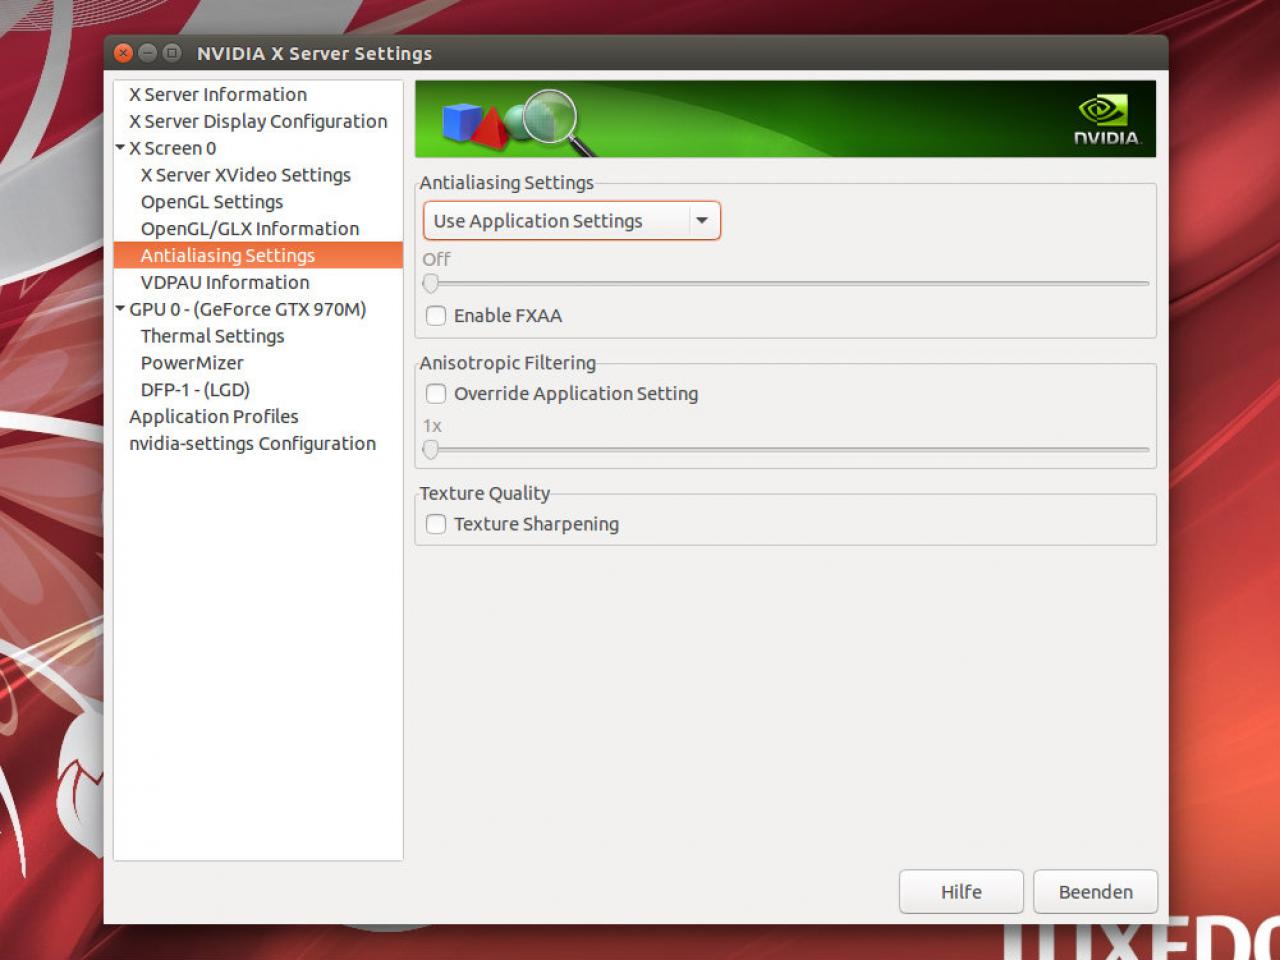
Task: Click the NVIDIA X Server Settings title bar
Action: (636, 53)
